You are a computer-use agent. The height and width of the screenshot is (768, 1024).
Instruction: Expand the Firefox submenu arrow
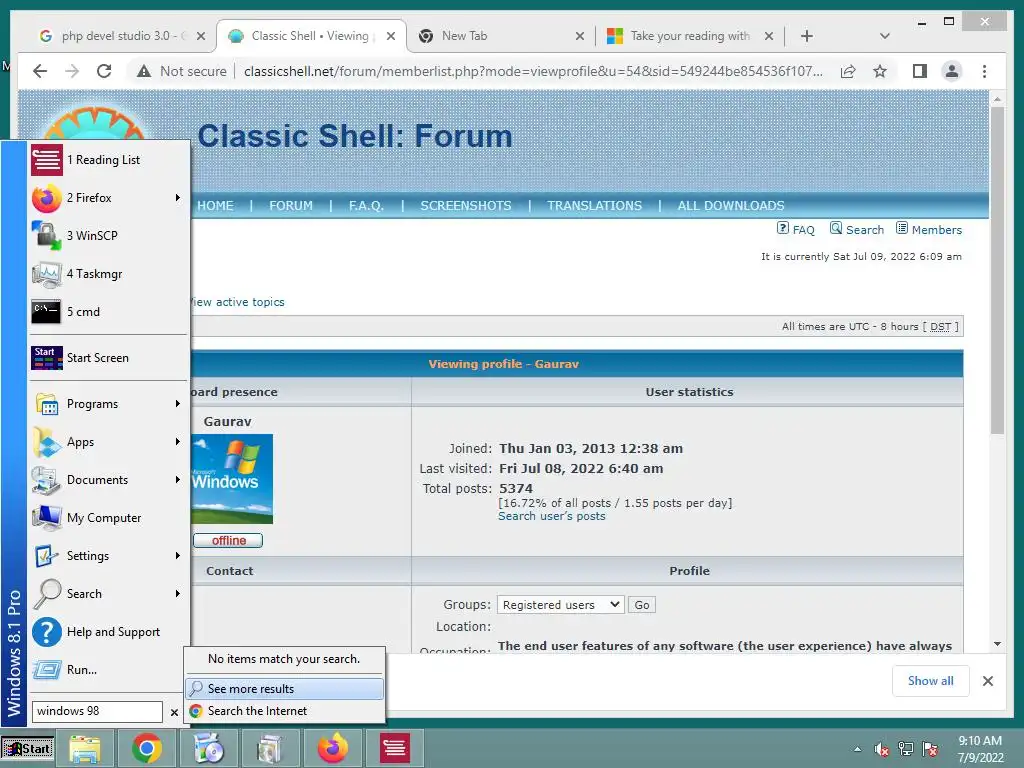tap(177, 198)
